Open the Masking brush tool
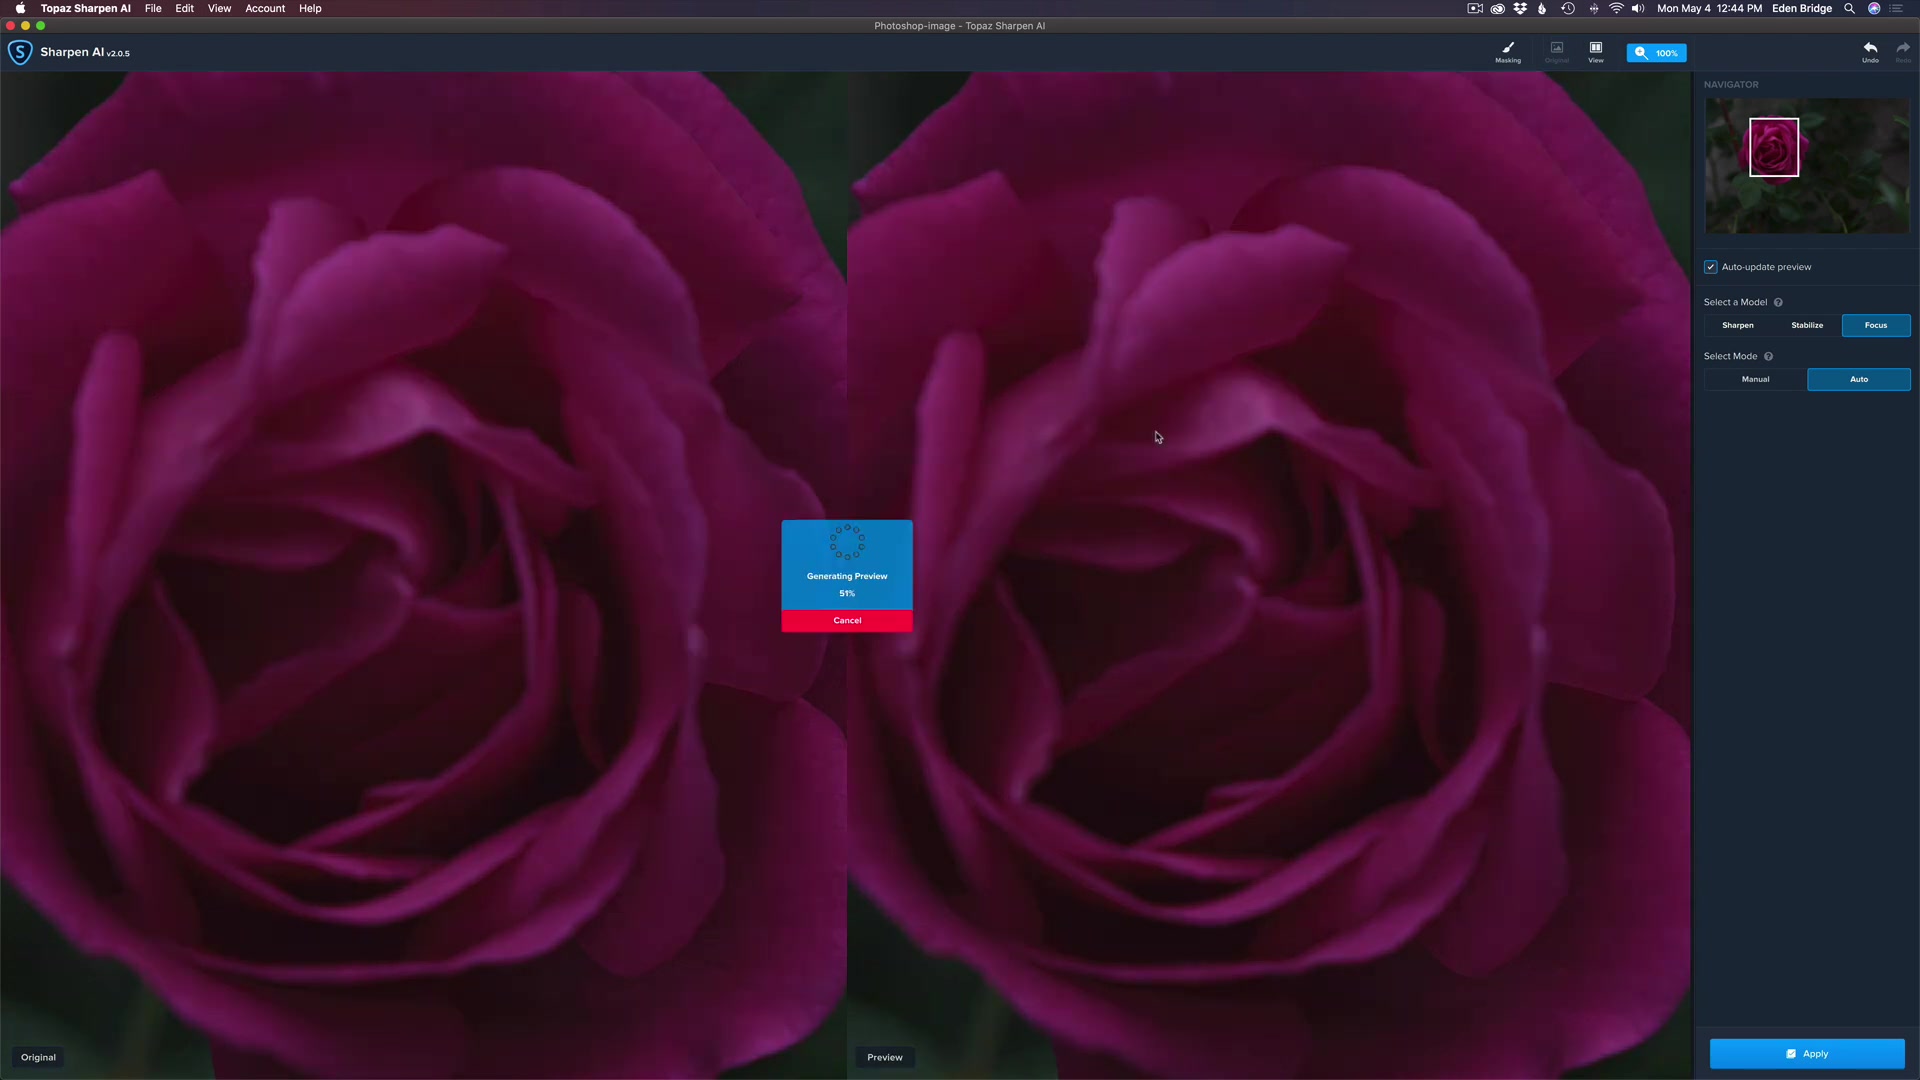1920x1080 pixels. tap(1508, 52)
